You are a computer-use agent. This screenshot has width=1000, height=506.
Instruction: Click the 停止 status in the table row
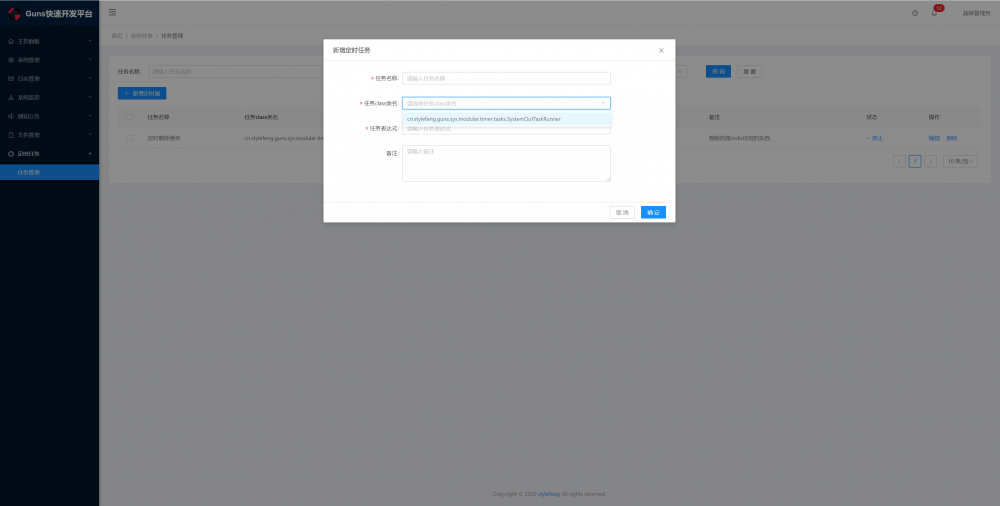[877, 138]
